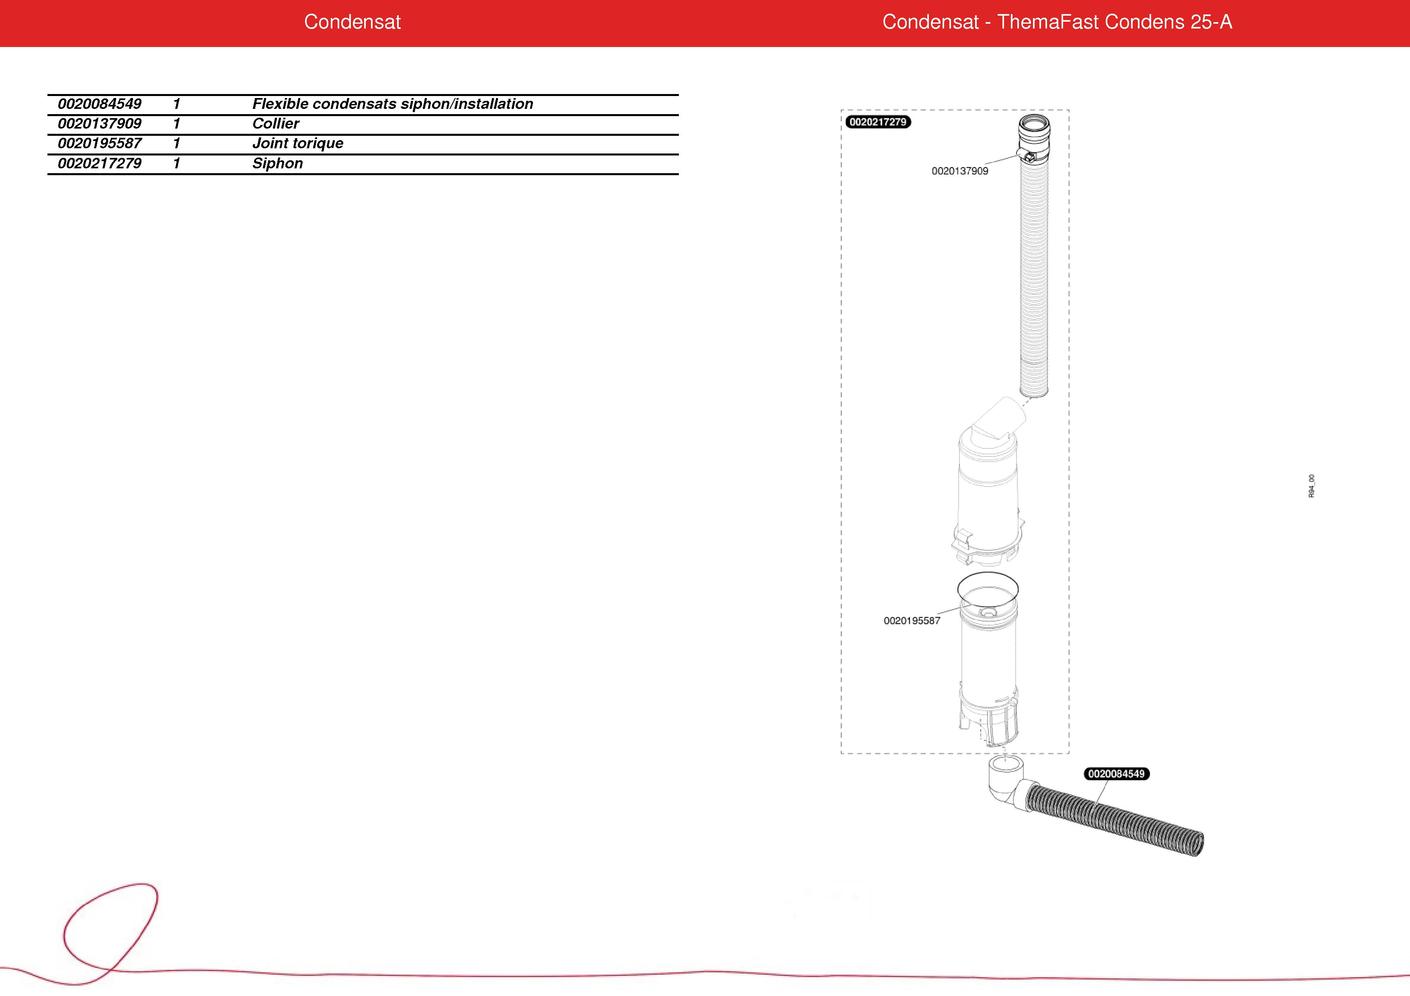Image resolution: width=1410 pixels, height=996 pixels.
Task: Select the elbow fitting below the siphon
Action: [x=1003, y=782]
